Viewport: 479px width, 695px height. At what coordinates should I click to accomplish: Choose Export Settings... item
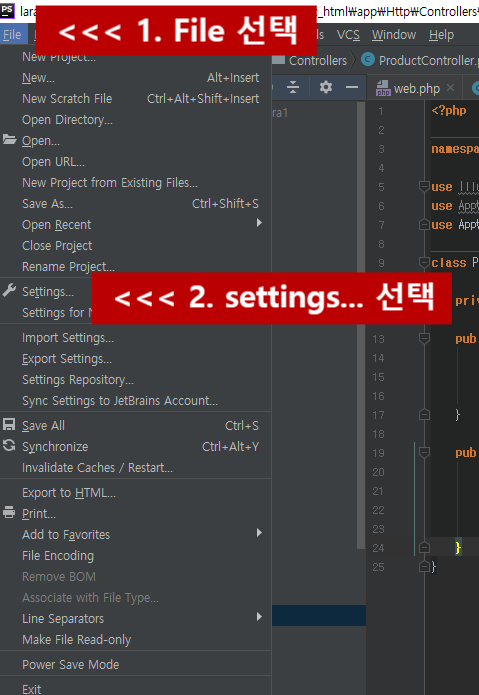136,359
